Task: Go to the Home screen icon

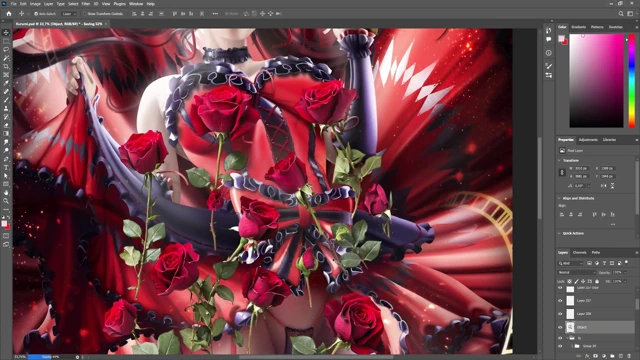Action: 9,13
